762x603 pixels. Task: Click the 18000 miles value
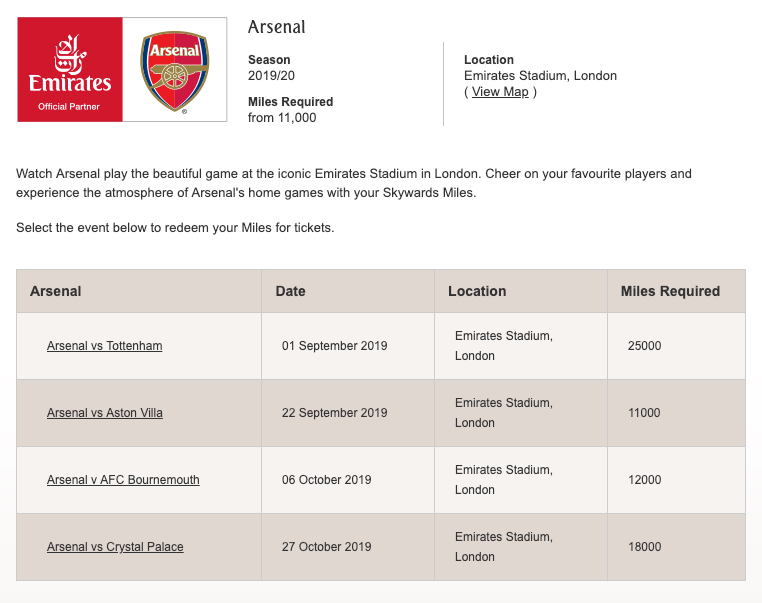(644, 547)
